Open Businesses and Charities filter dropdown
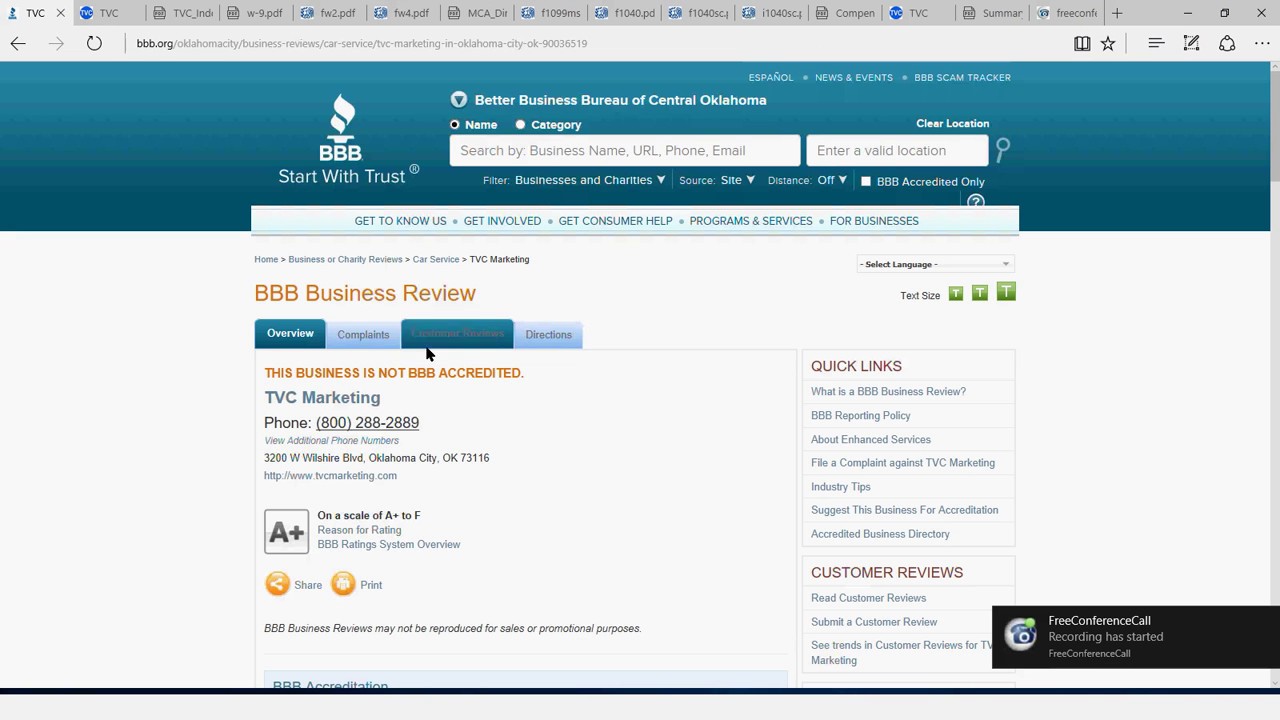 [590, 180]
